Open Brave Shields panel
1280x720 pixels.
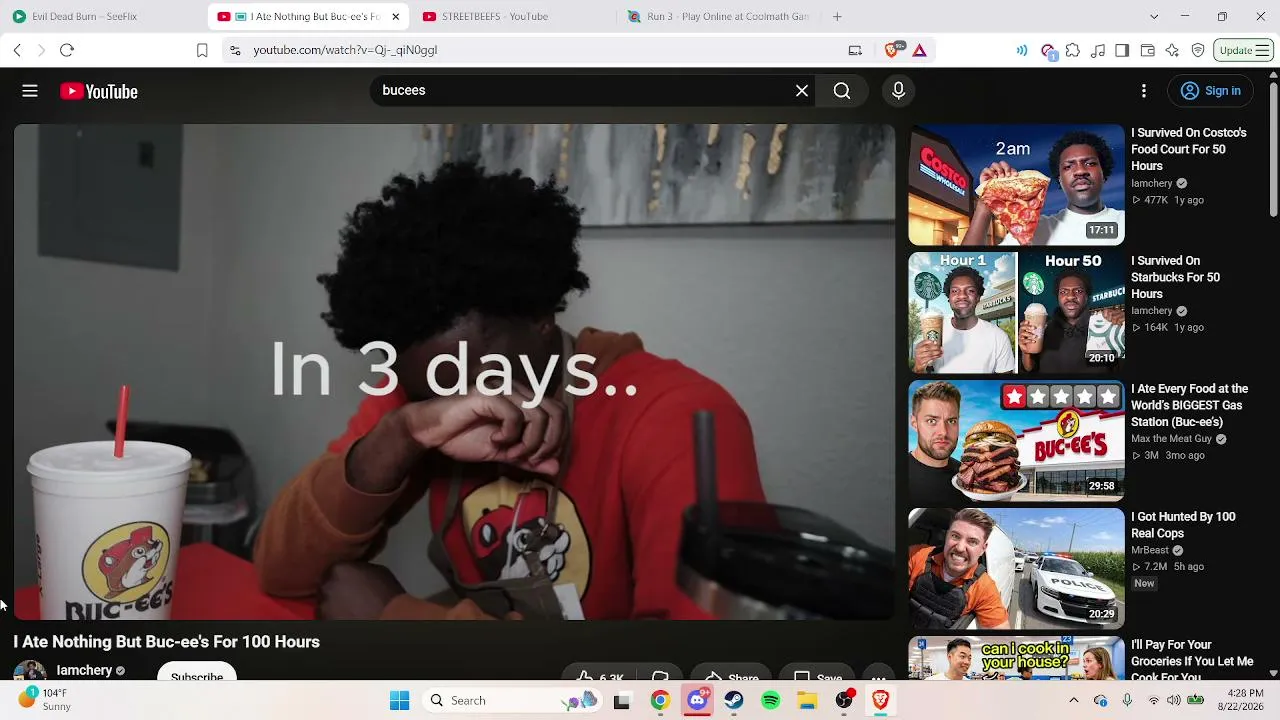coord(893,50)
